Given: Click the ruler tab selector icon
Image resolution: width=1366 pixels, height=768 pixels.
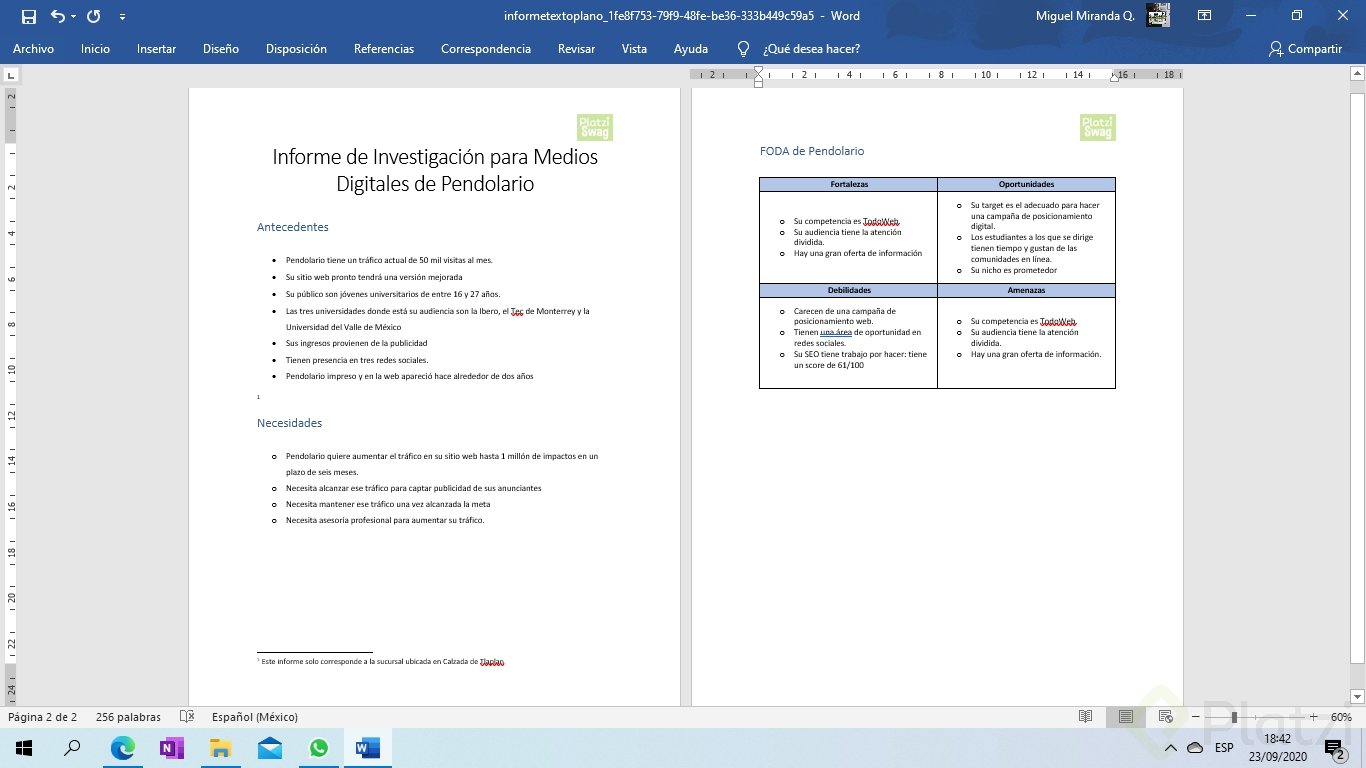Looking at the screenshot, I should pos(11,75).
